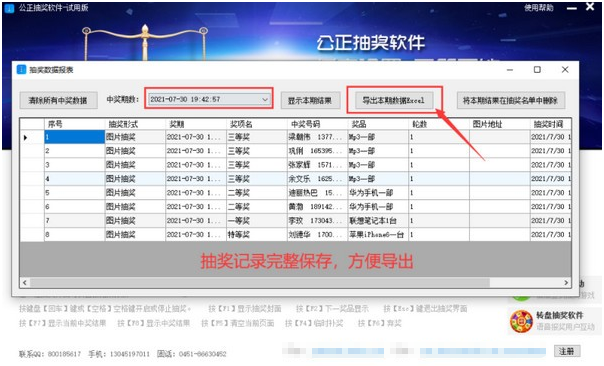
Task: Click the 转盘抽奖软件 wheel icon
Action: pyautogui.click(x=521, y=321)
